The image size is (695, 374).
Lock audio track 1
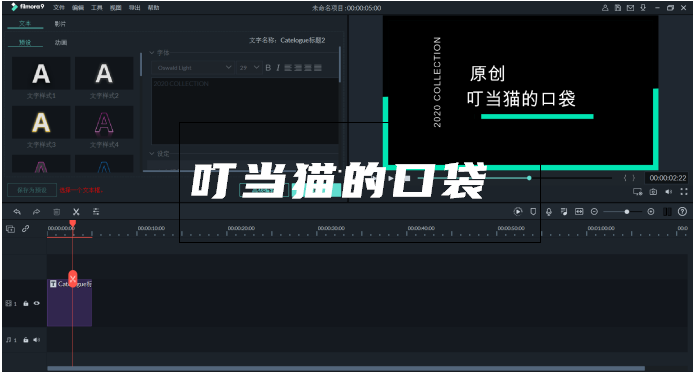pos(26,340)
